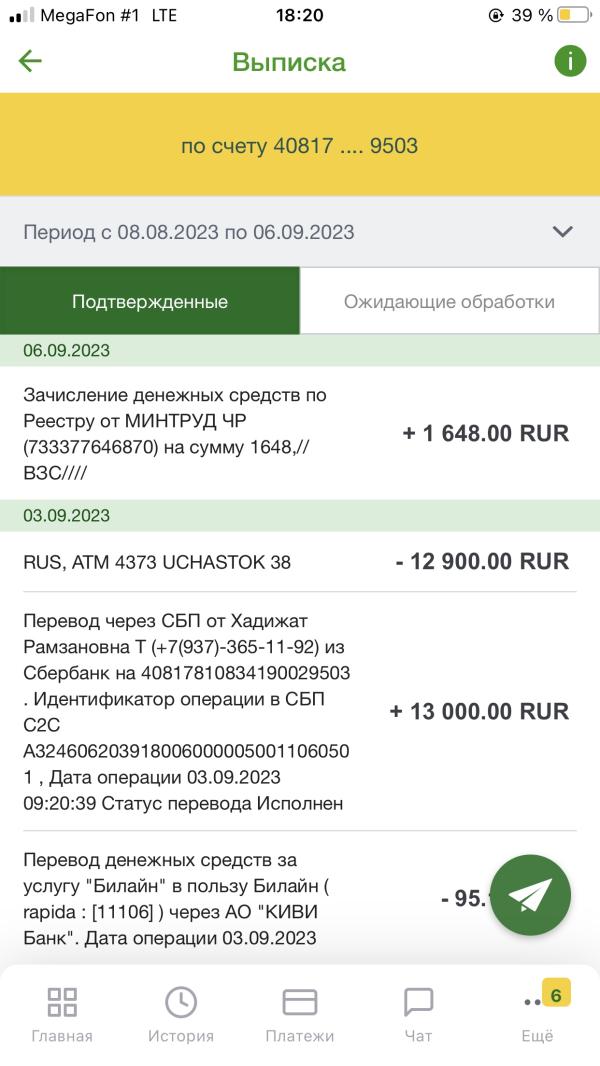Tap the floating paper plane send button
The image size is (600, 1066).
pyautogui.click(x=530, y=895)
